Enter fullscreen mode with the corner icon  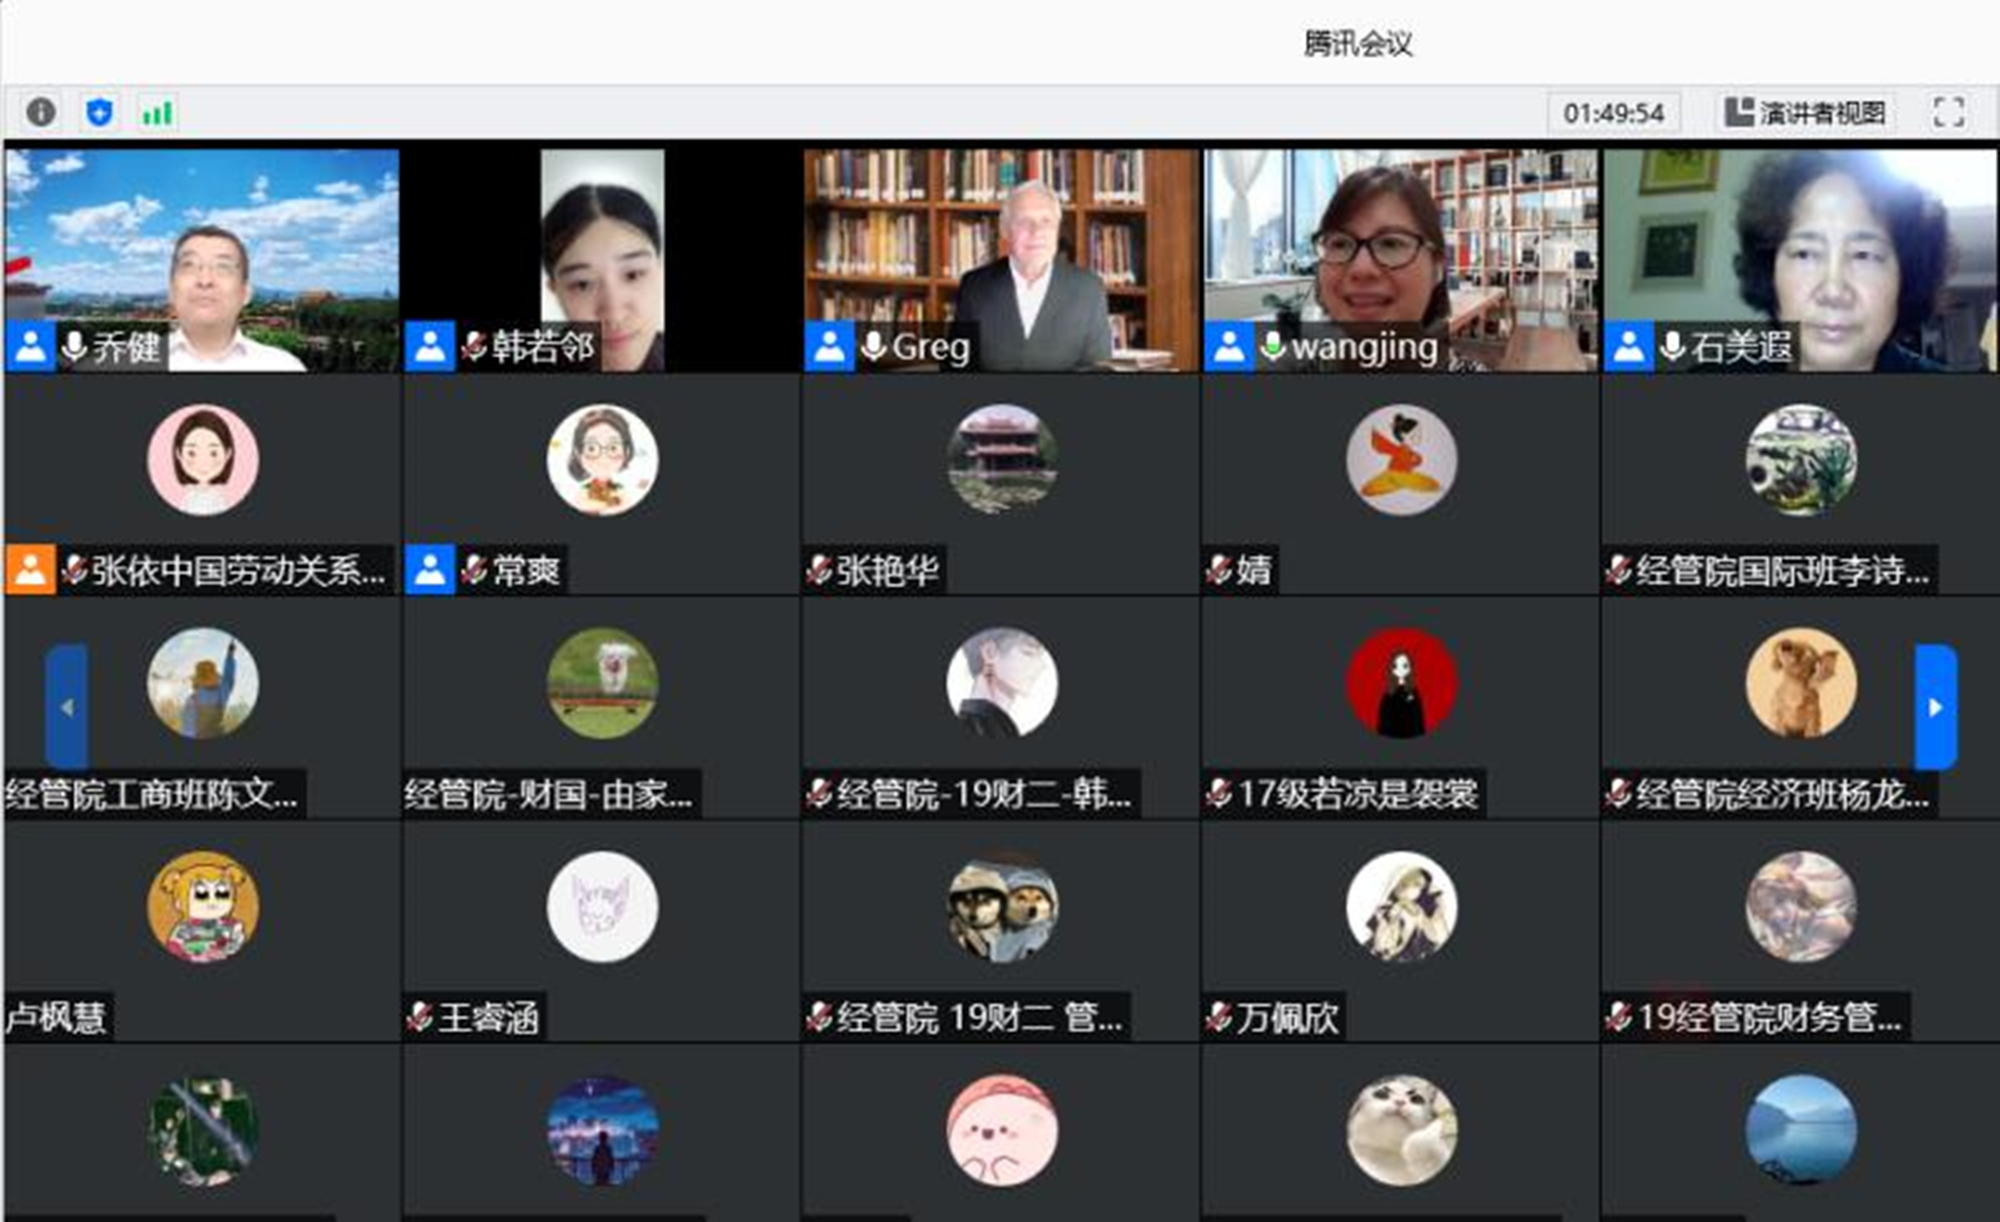tap(1948, 112)
